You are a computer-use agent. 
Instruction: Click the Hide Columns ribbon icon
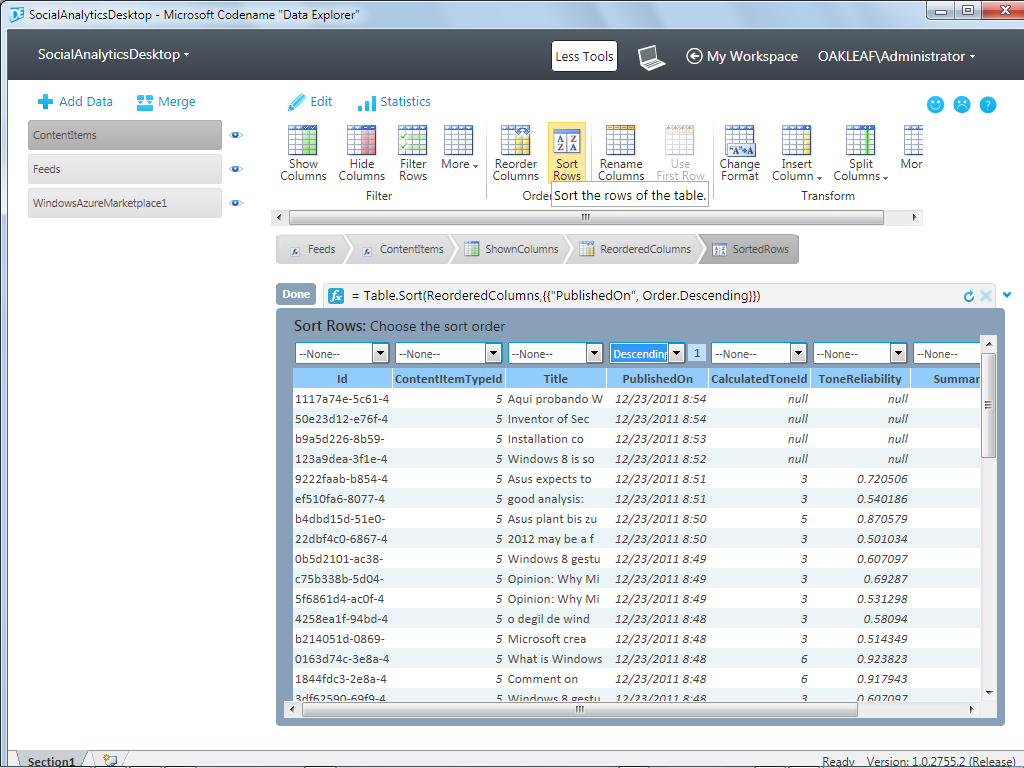coord(362,140)
